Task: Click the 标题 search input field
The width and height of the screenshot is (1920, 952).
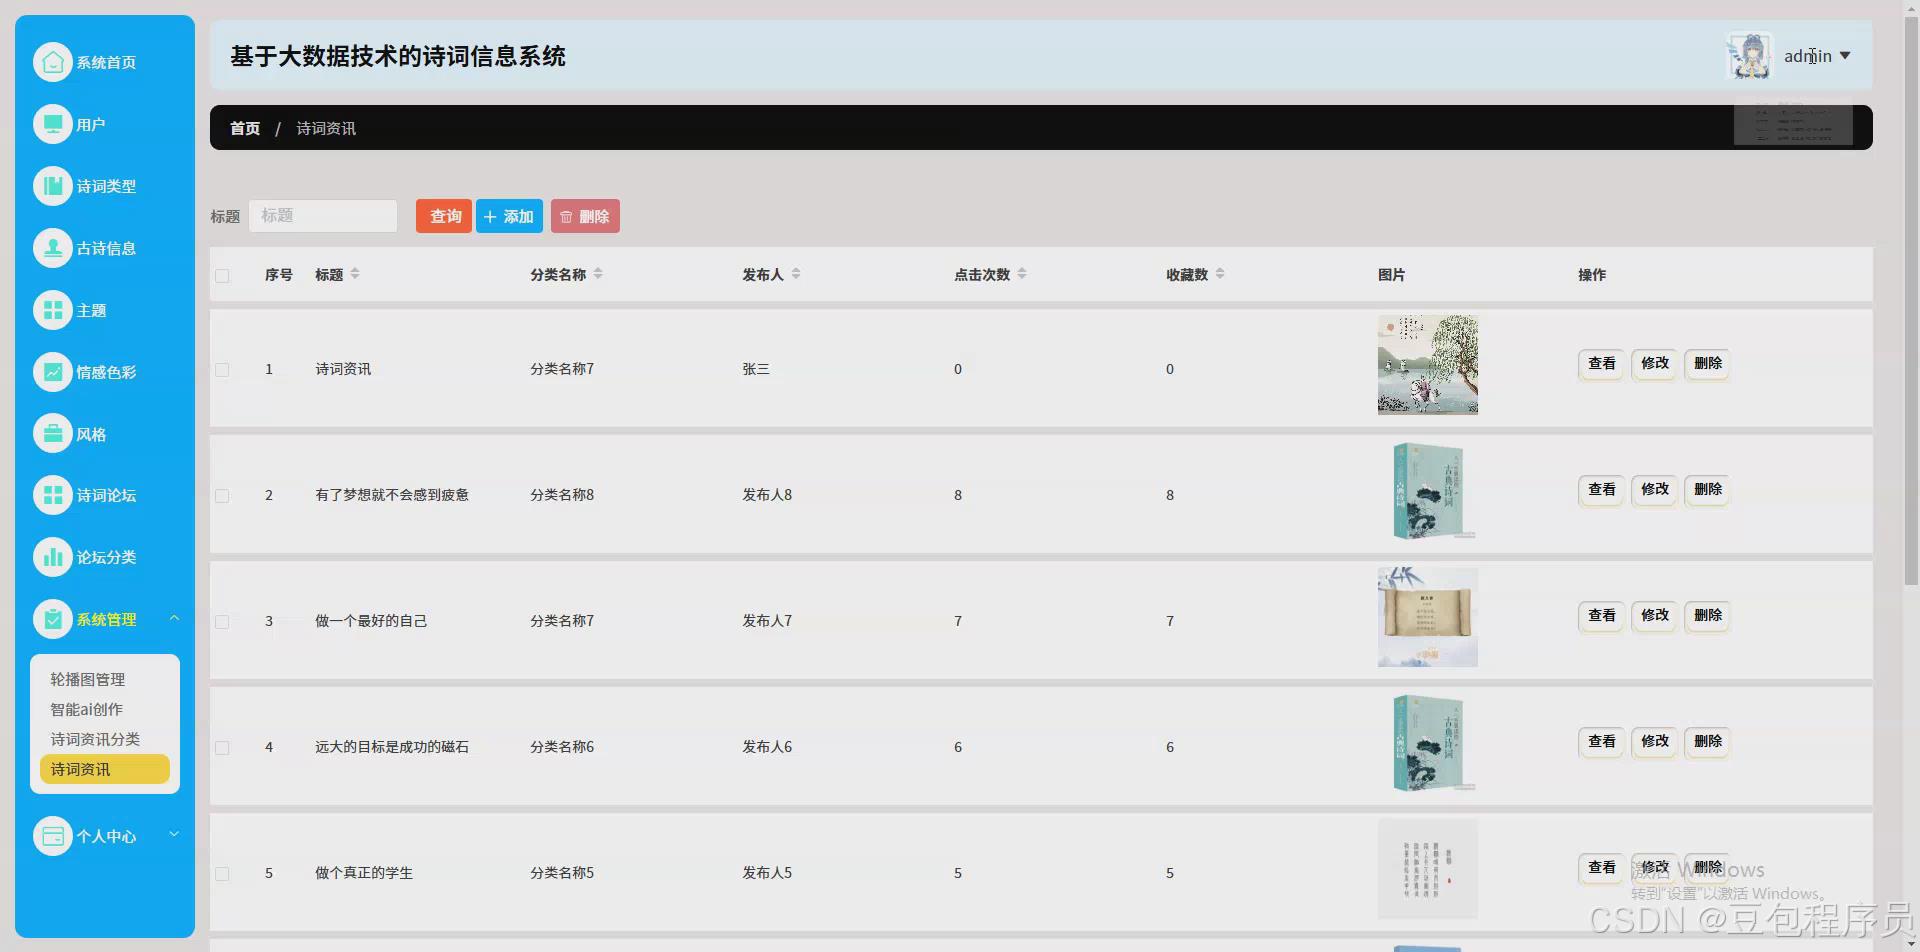Action: click(x=323, y=216)
